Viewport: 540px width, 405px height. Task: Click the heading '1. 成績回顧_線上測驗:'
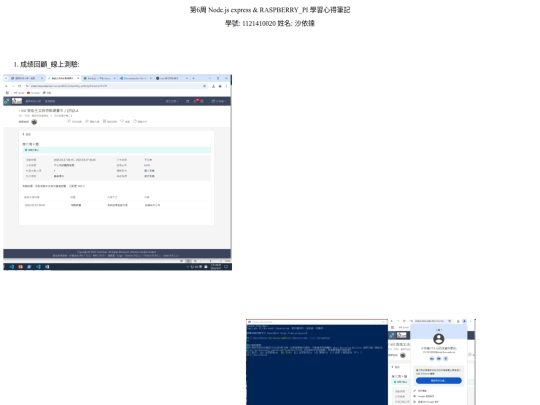click(x=46, y=64)
